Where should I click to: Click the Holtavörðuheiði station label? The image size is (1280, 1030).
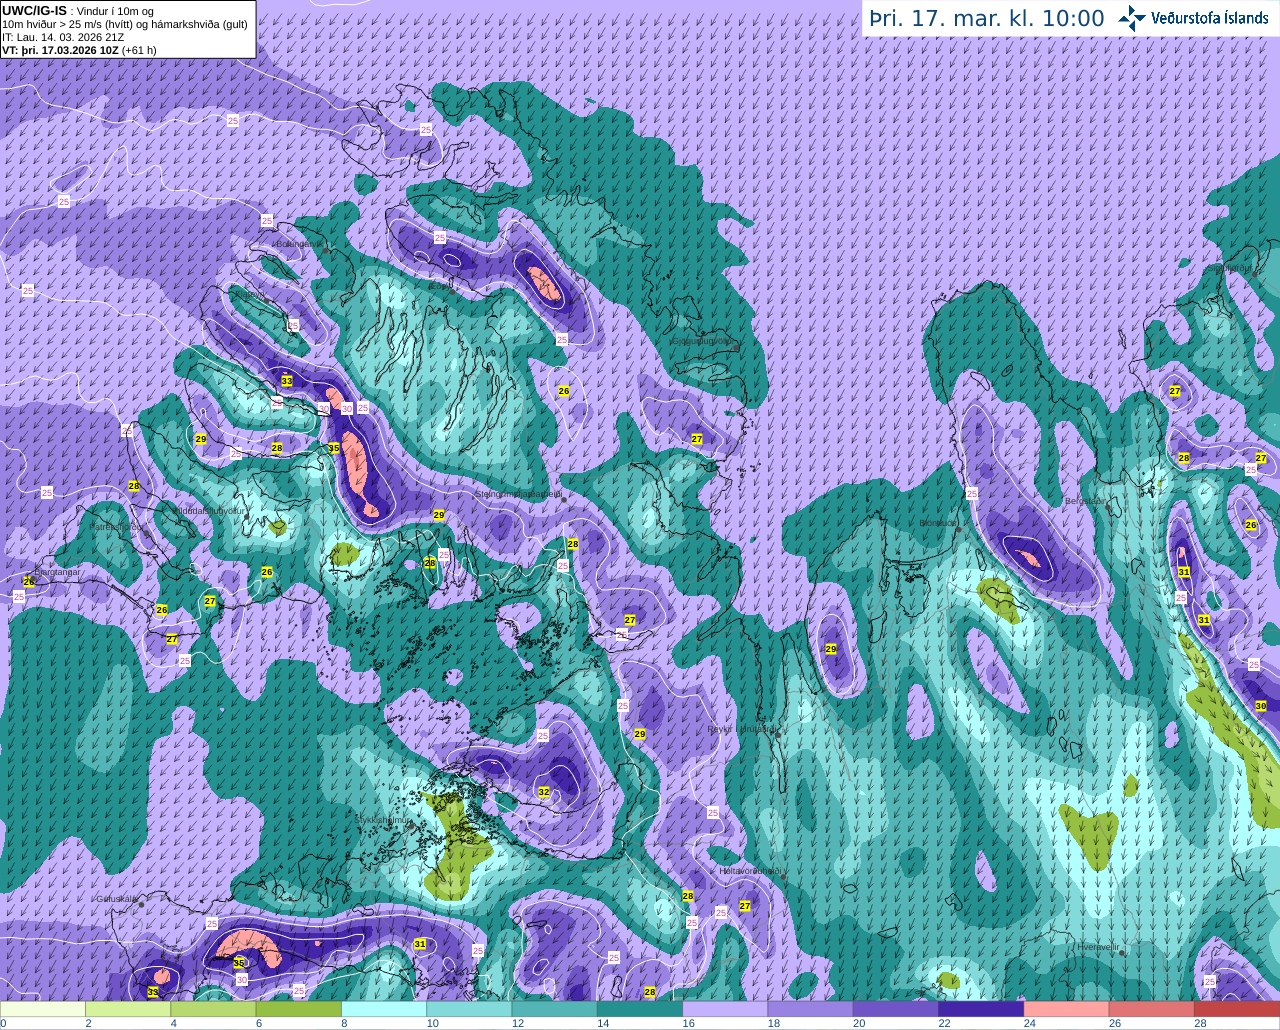click(750, 871)
